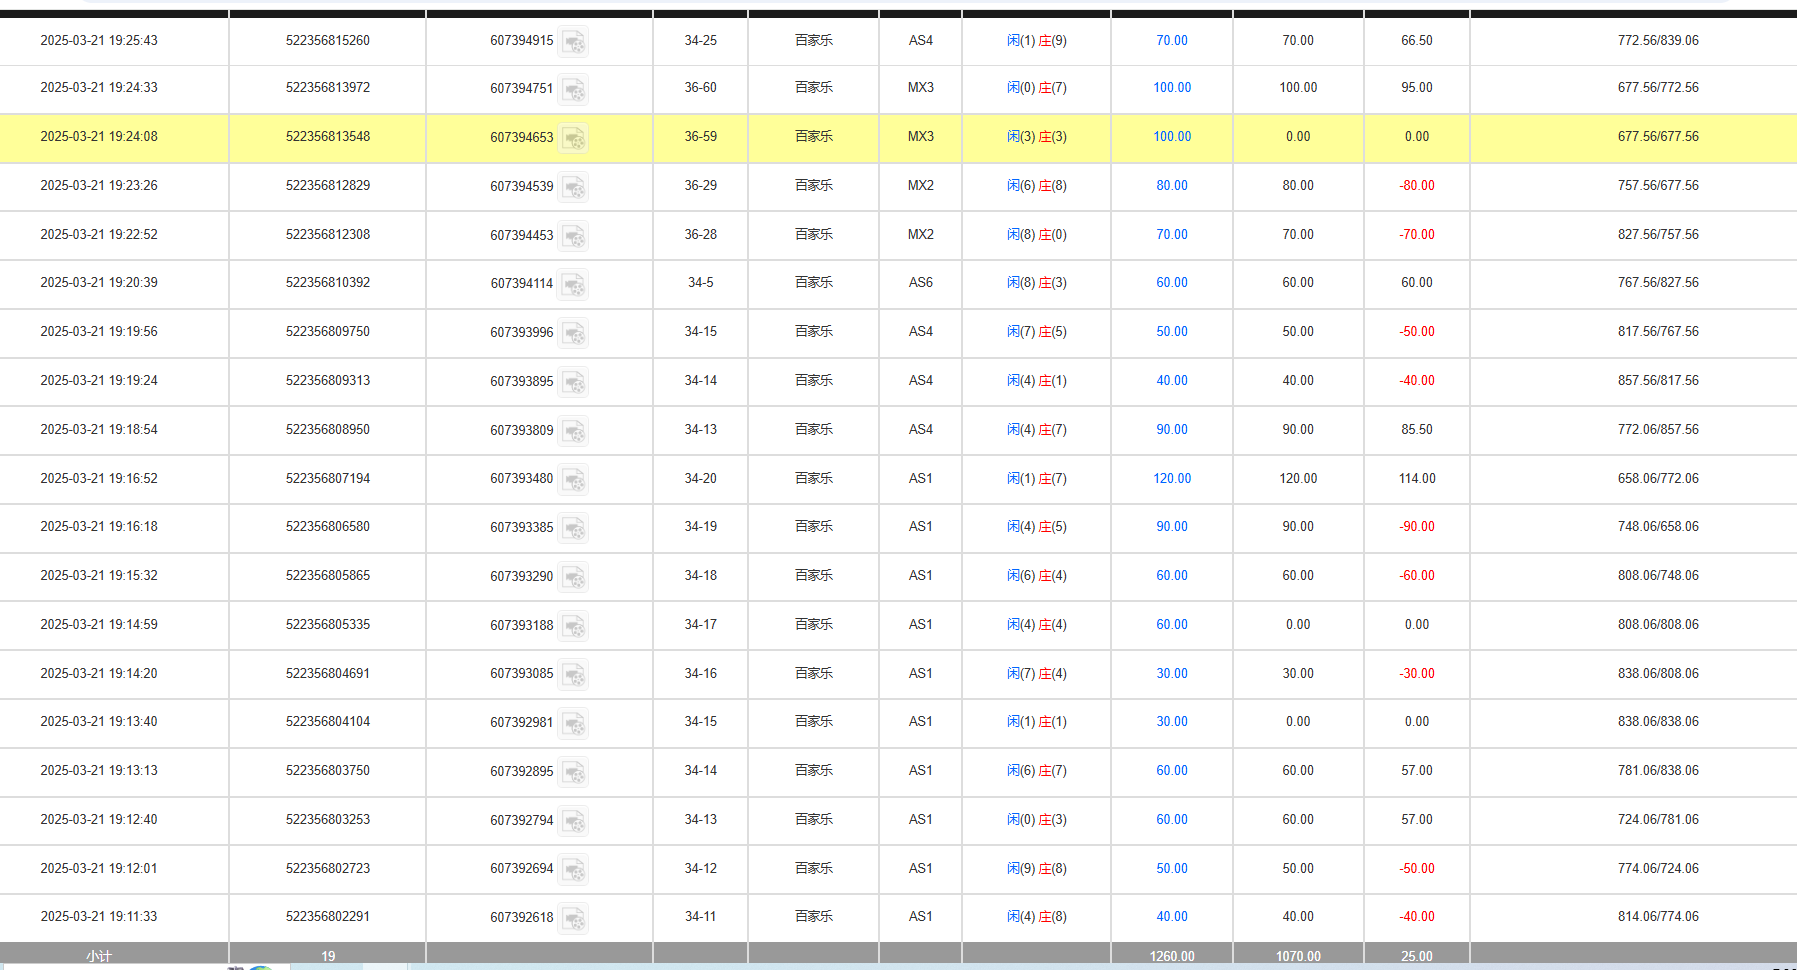Open blue 80.00 bet amount link
This screenshot has width=1797, height=970.
[1172, 186]
